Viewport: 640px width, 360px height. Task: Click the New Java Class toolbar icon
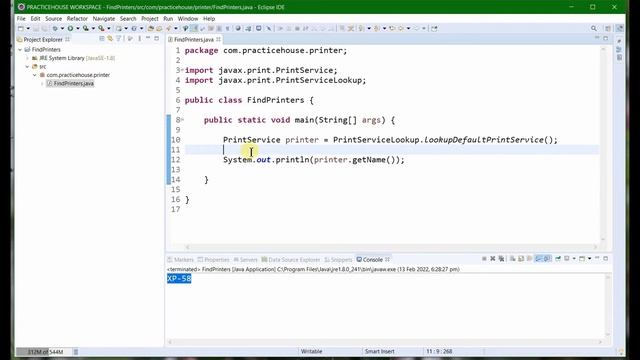click(x=134, y=28)
